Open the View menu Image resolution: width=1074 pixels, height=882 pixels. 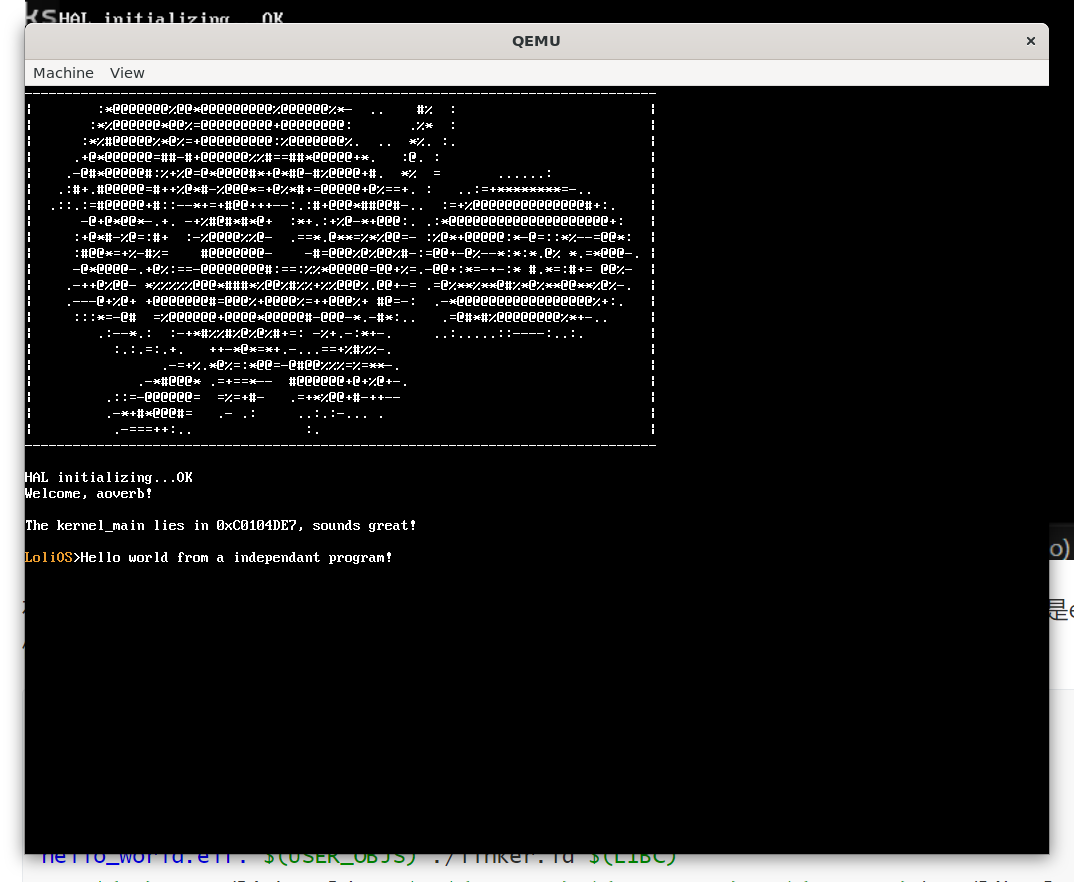(x=127, y=72)
